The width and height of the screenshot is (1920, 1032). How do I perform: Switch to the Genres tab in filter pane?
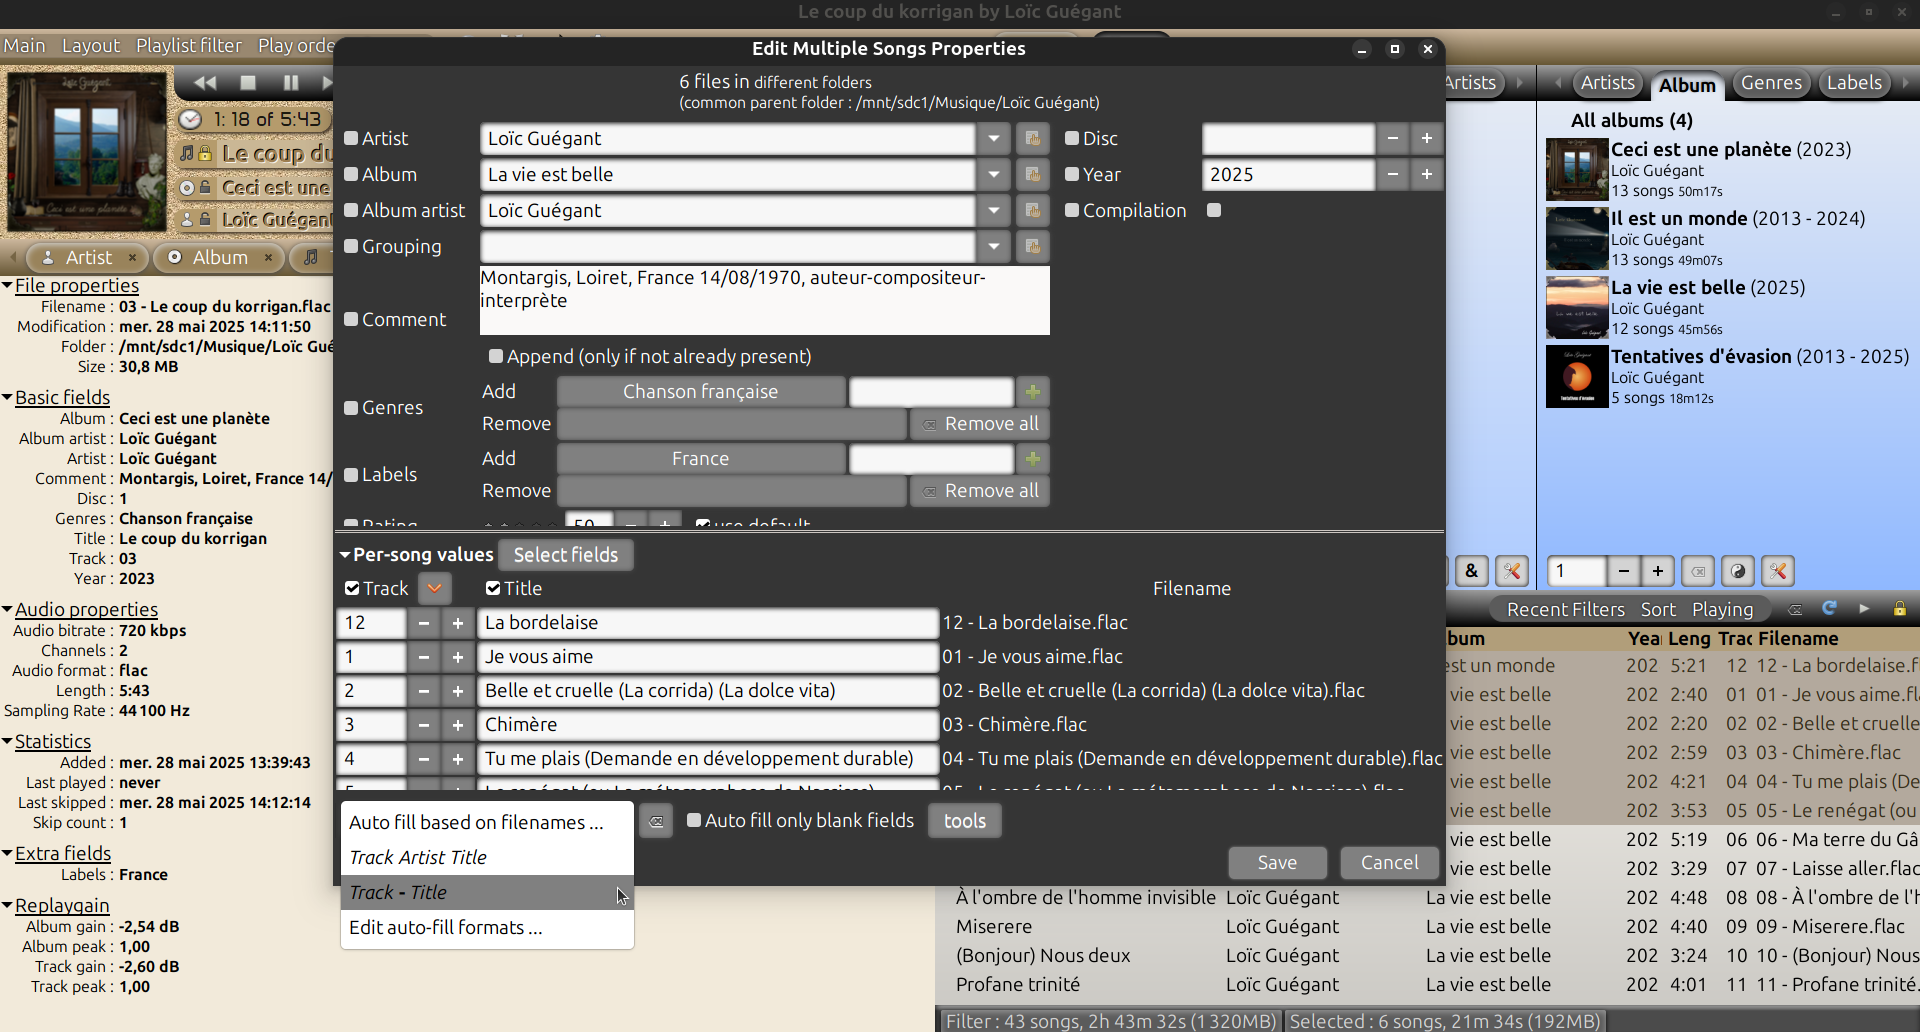[1771, 83]
